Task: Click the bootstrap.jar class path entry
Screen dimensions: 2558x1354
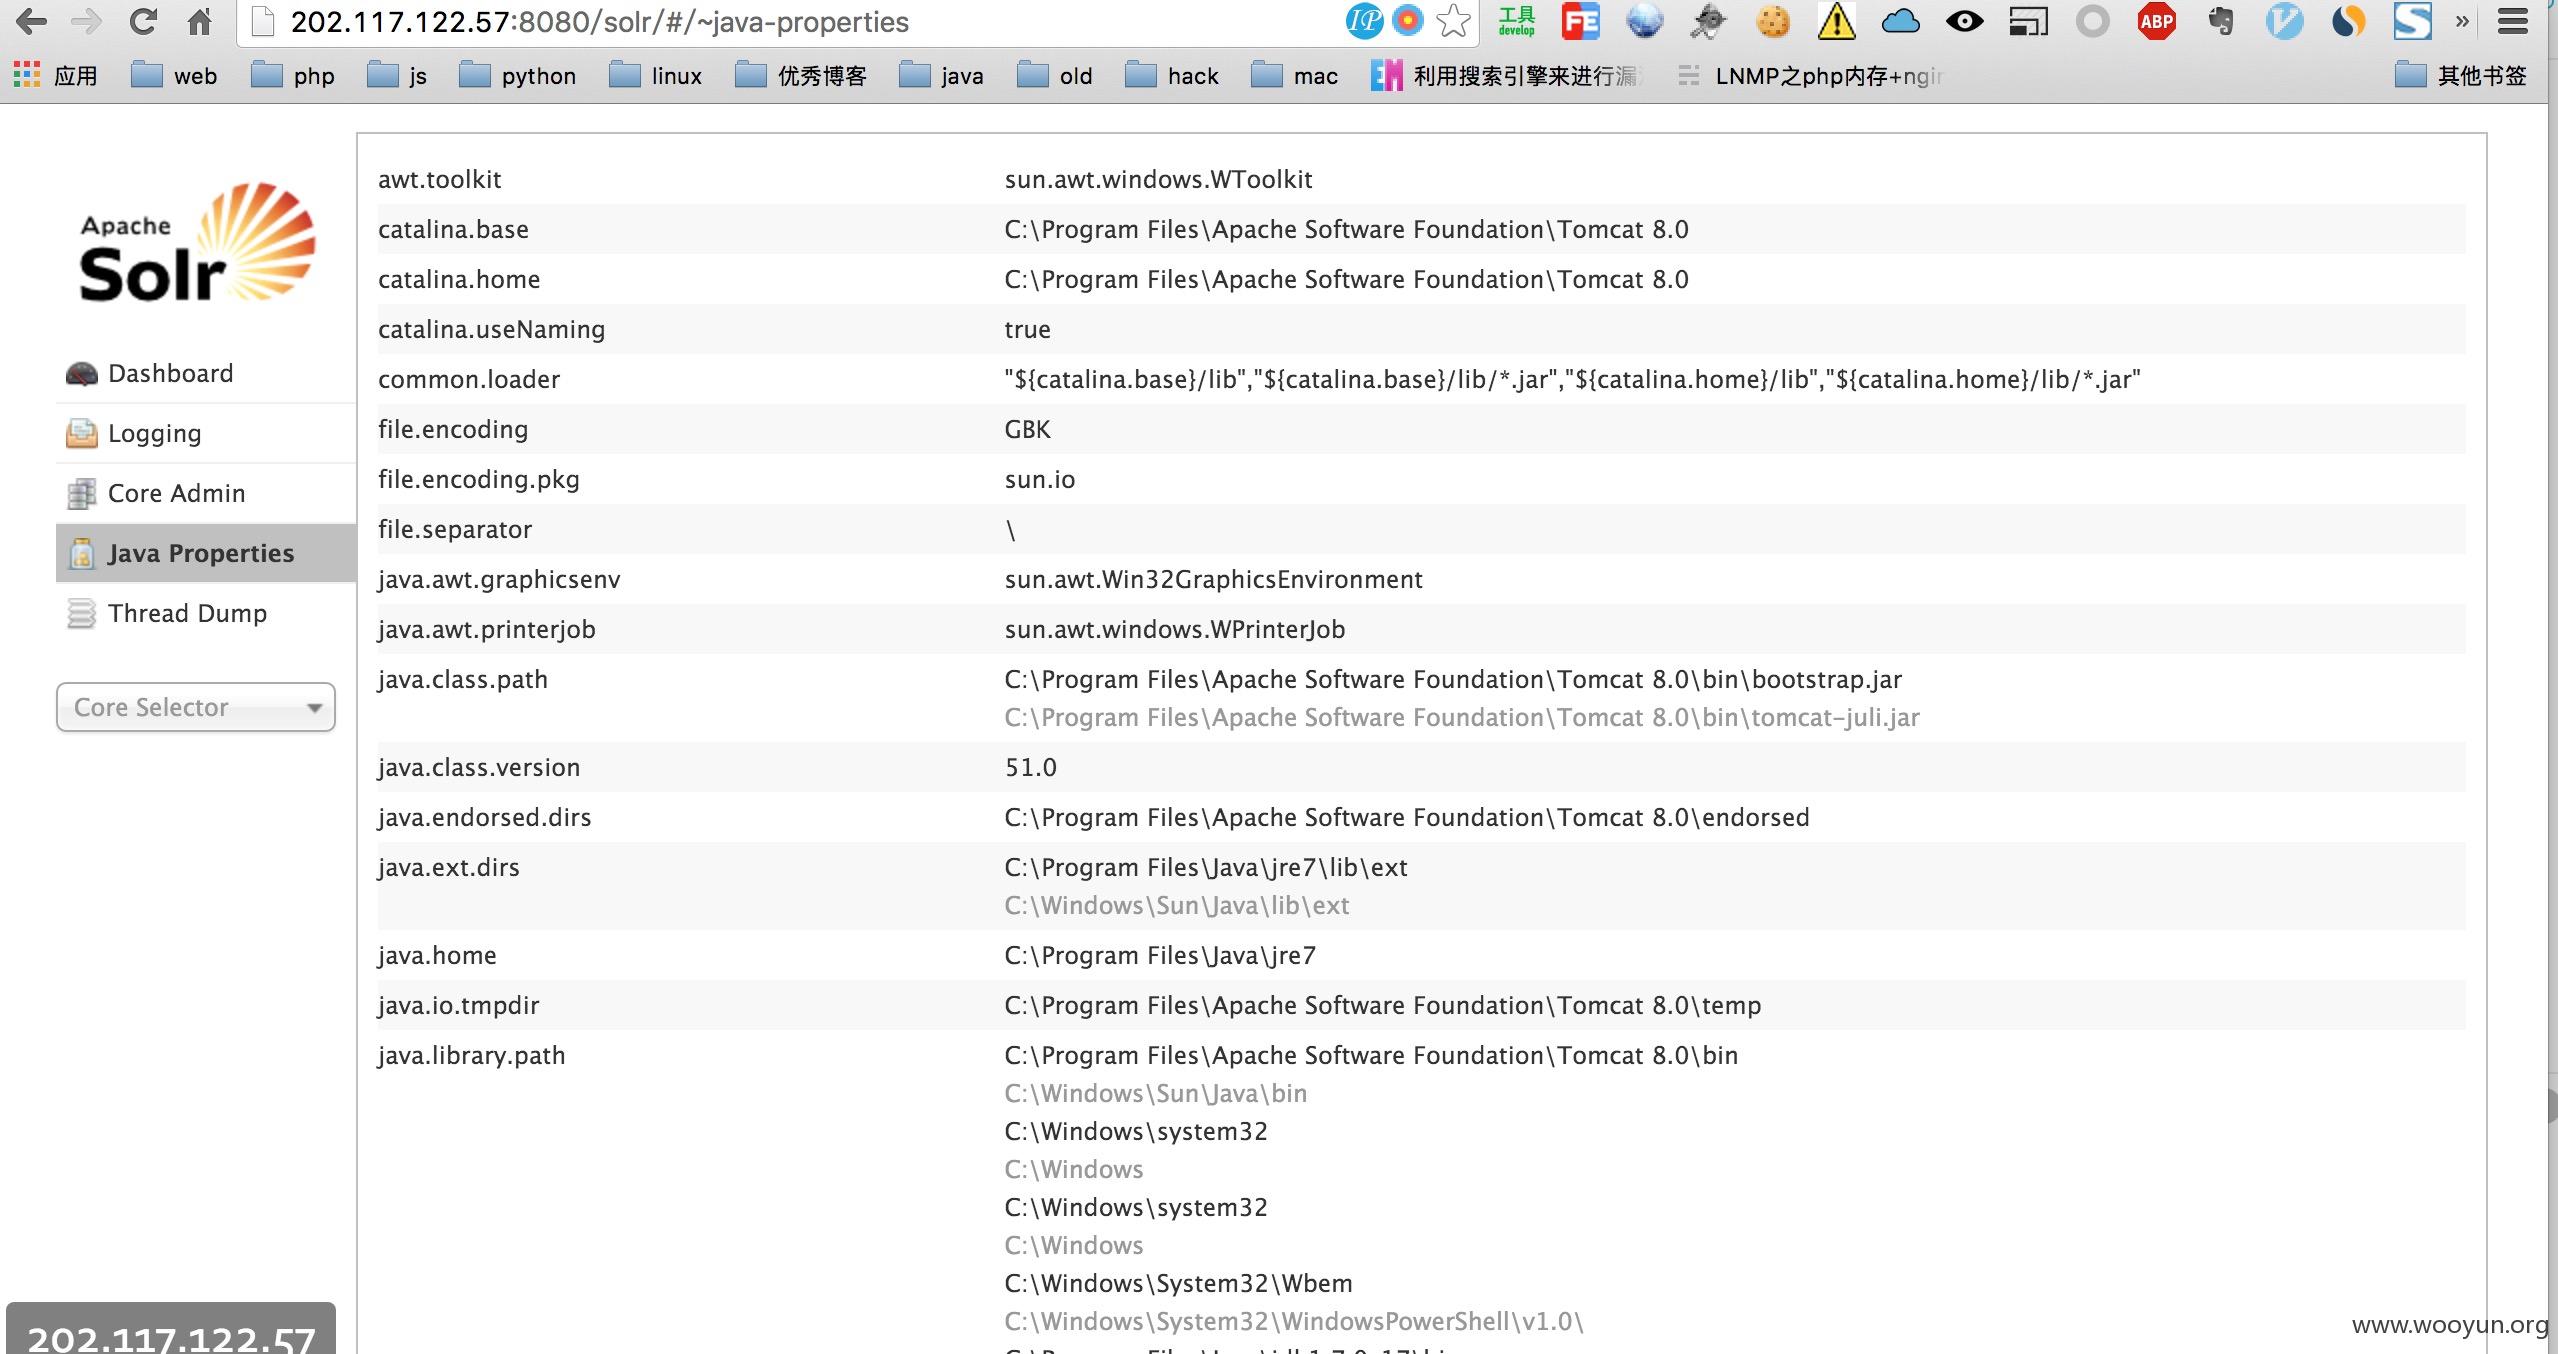Action: point(1453,679)
